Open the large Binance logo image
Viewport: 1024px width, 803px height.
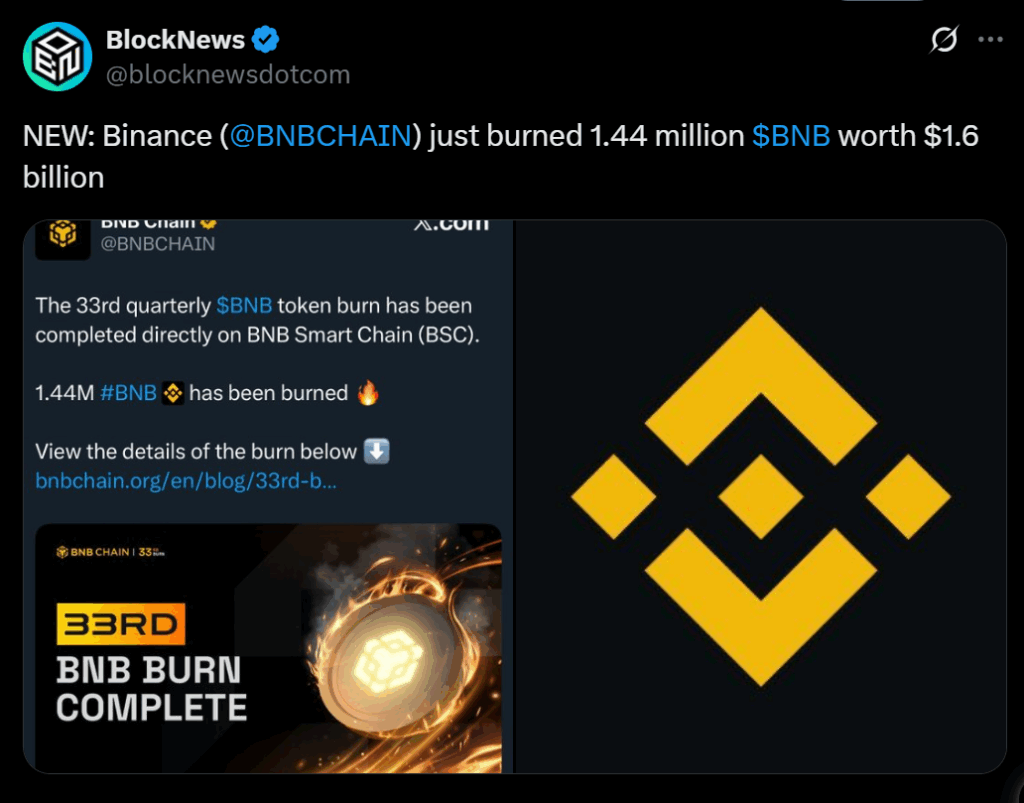click(760, 496)
